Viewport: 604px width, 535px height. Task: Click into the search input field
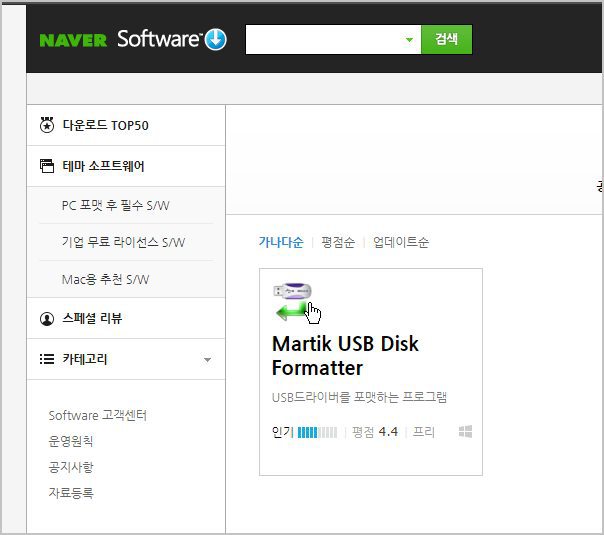tap(322, 40)
